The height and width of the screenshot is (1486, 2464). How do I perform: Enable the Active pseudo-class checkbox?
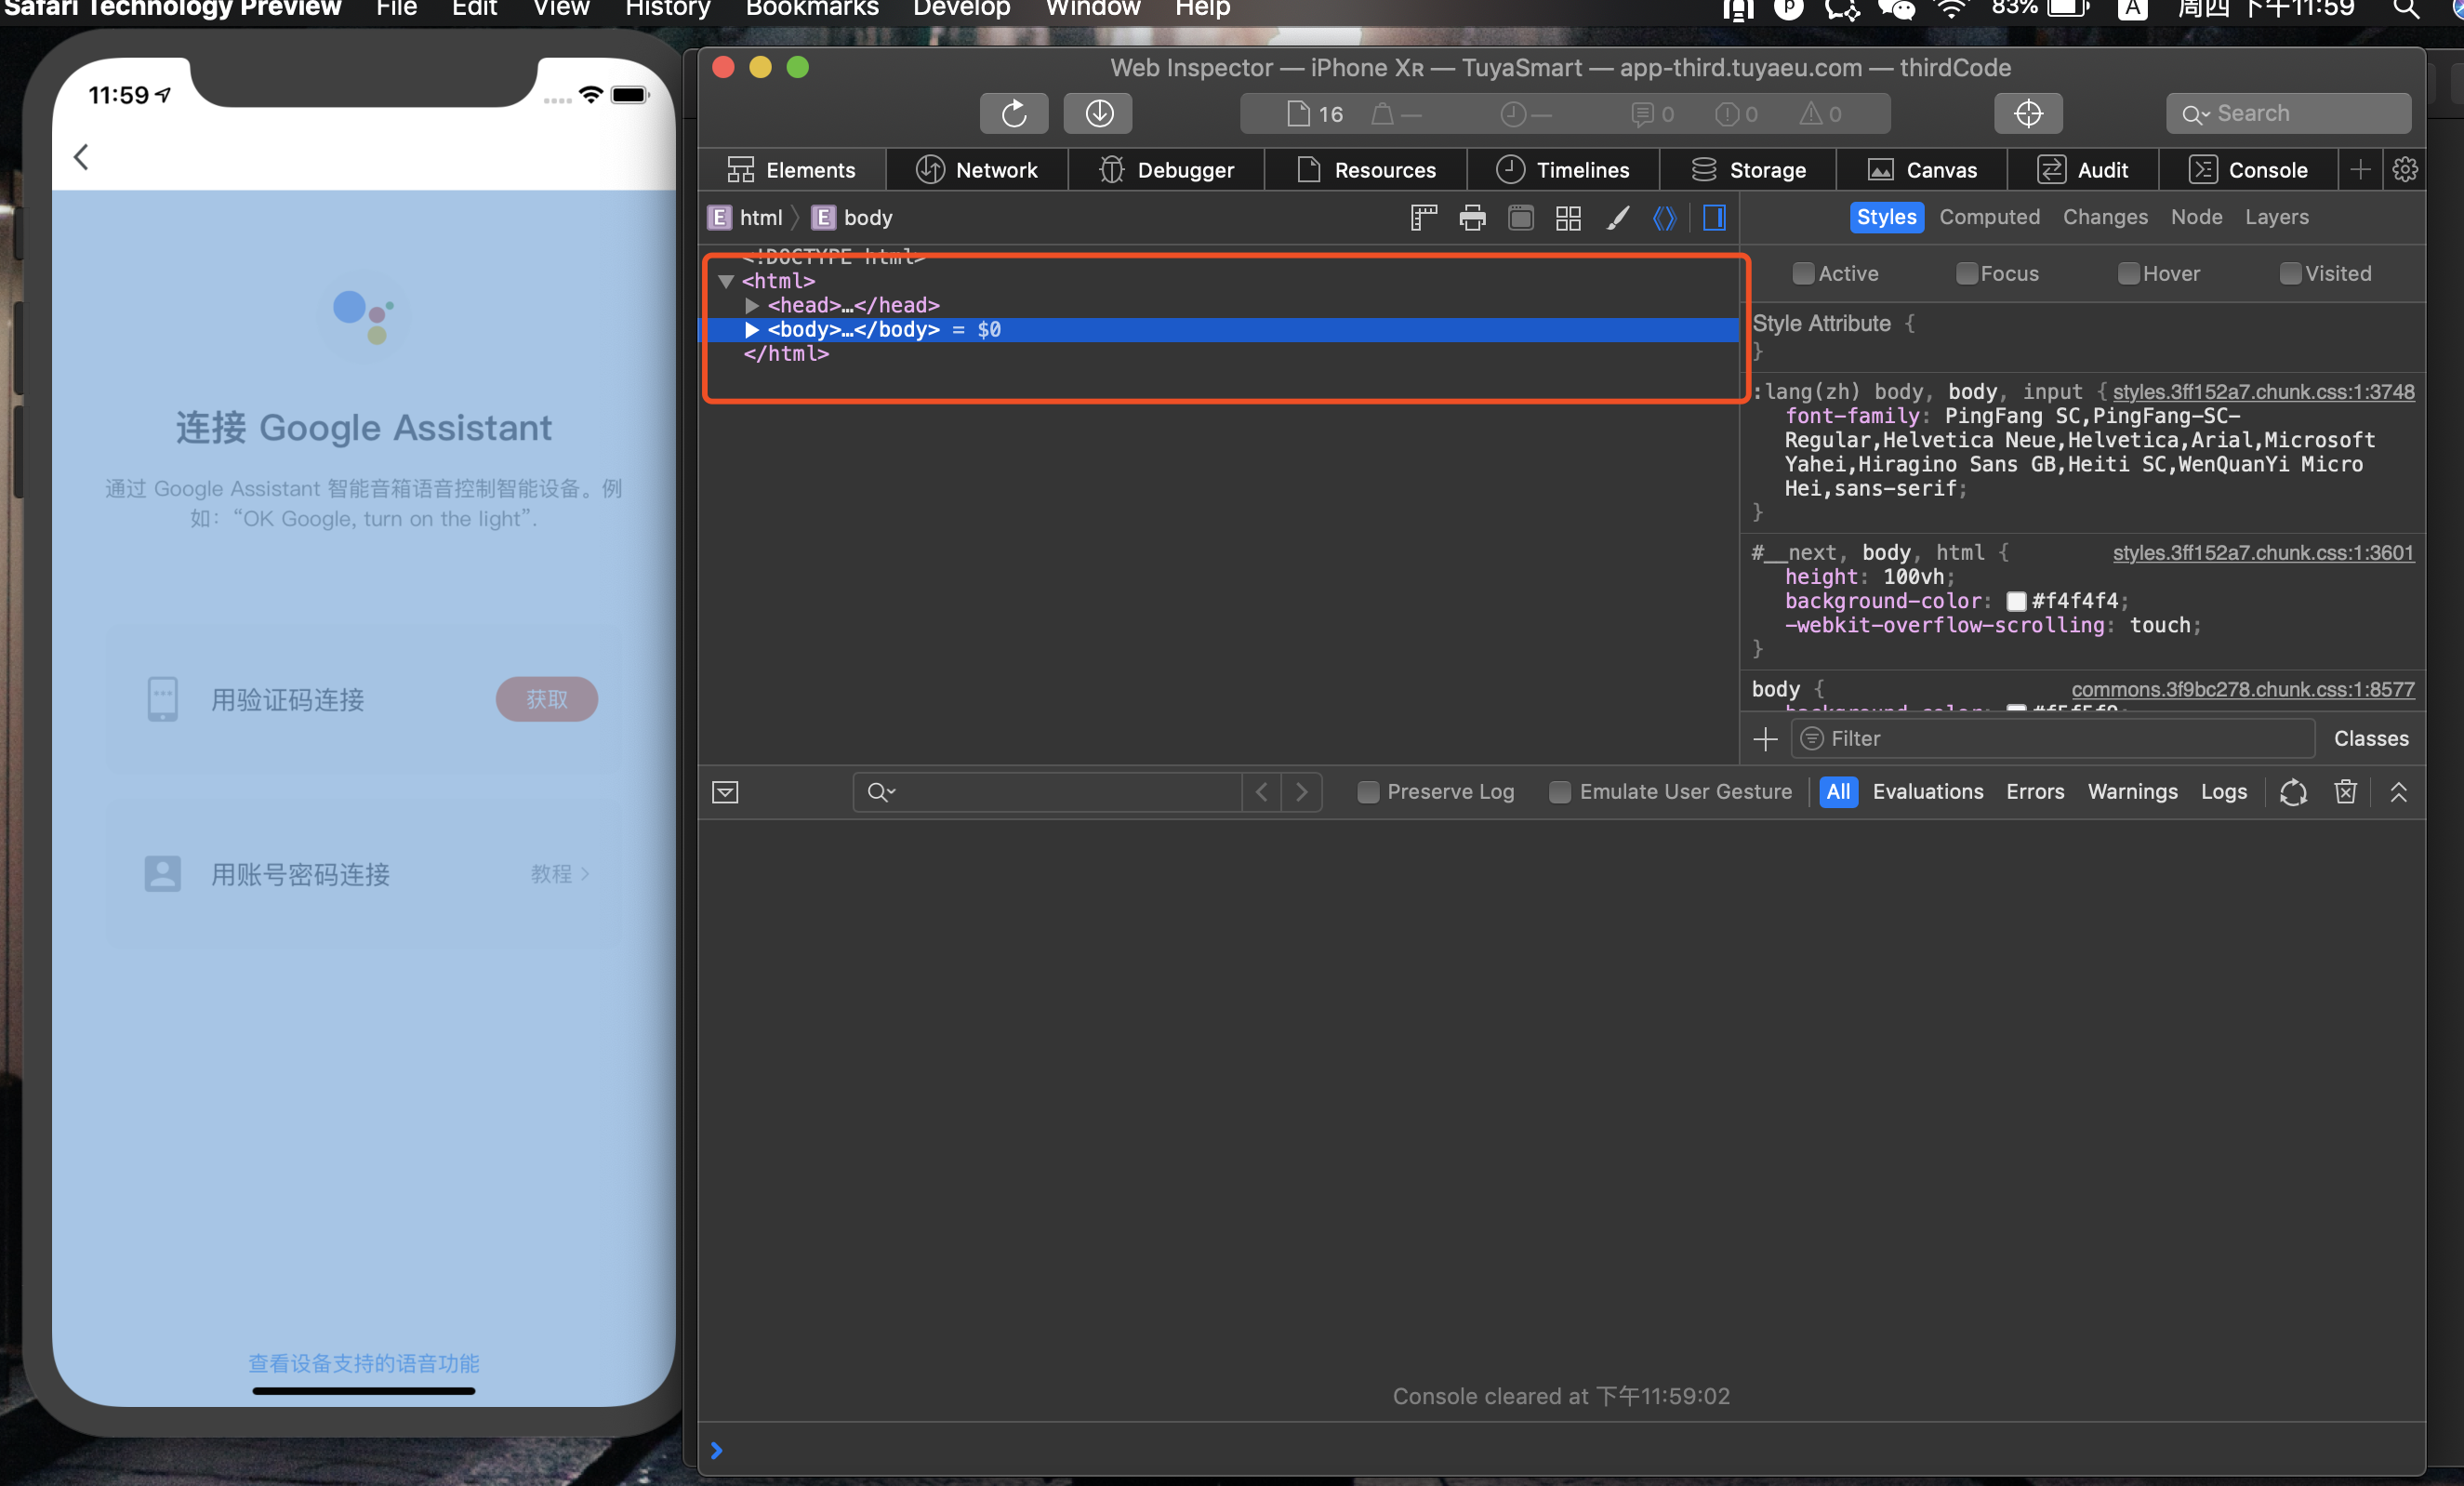click(x=1802, y=273)
